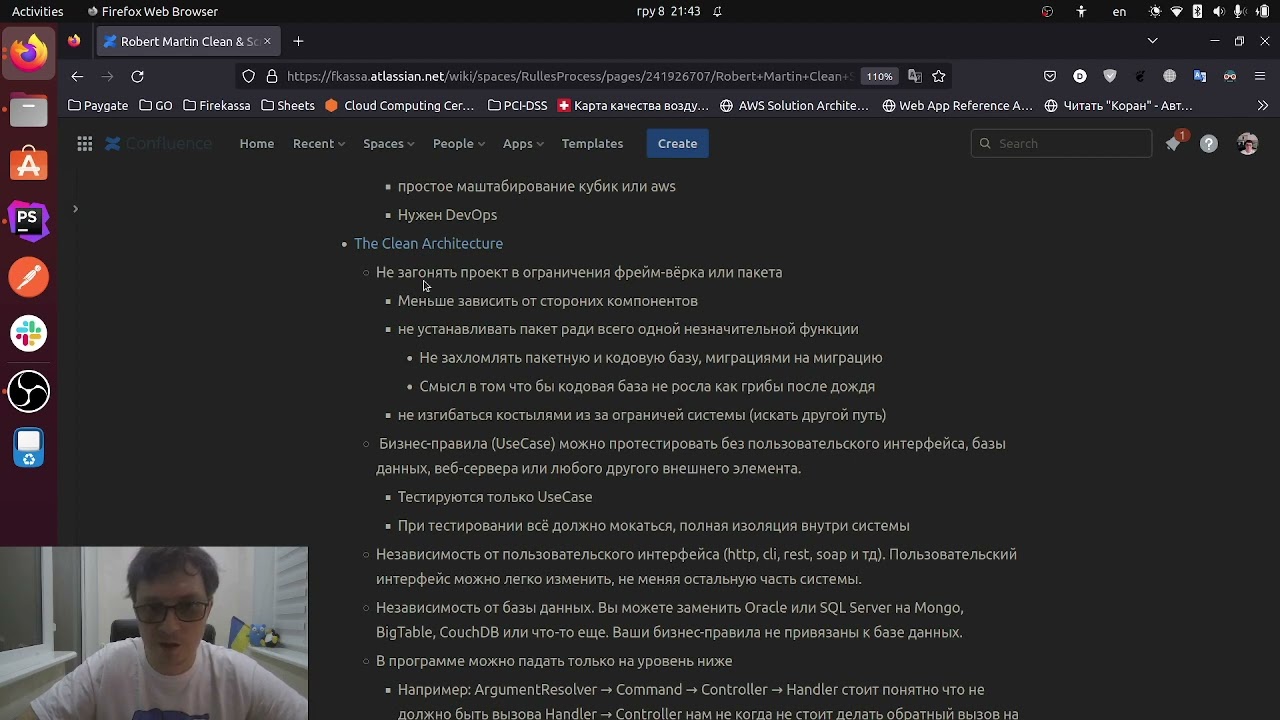Open the new tab plus button

298,41
